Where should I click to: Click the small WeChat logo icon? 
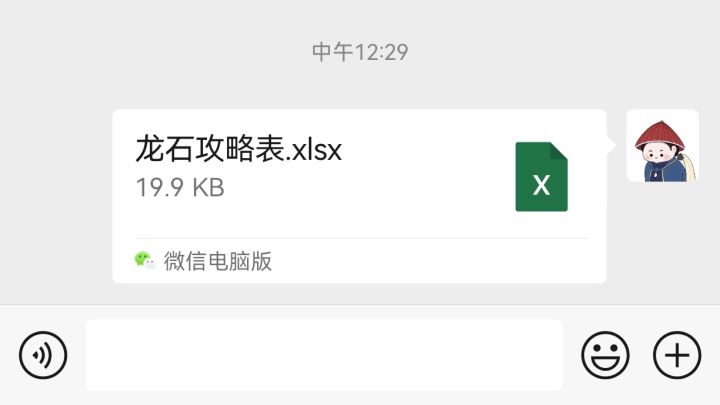point(144,260)
